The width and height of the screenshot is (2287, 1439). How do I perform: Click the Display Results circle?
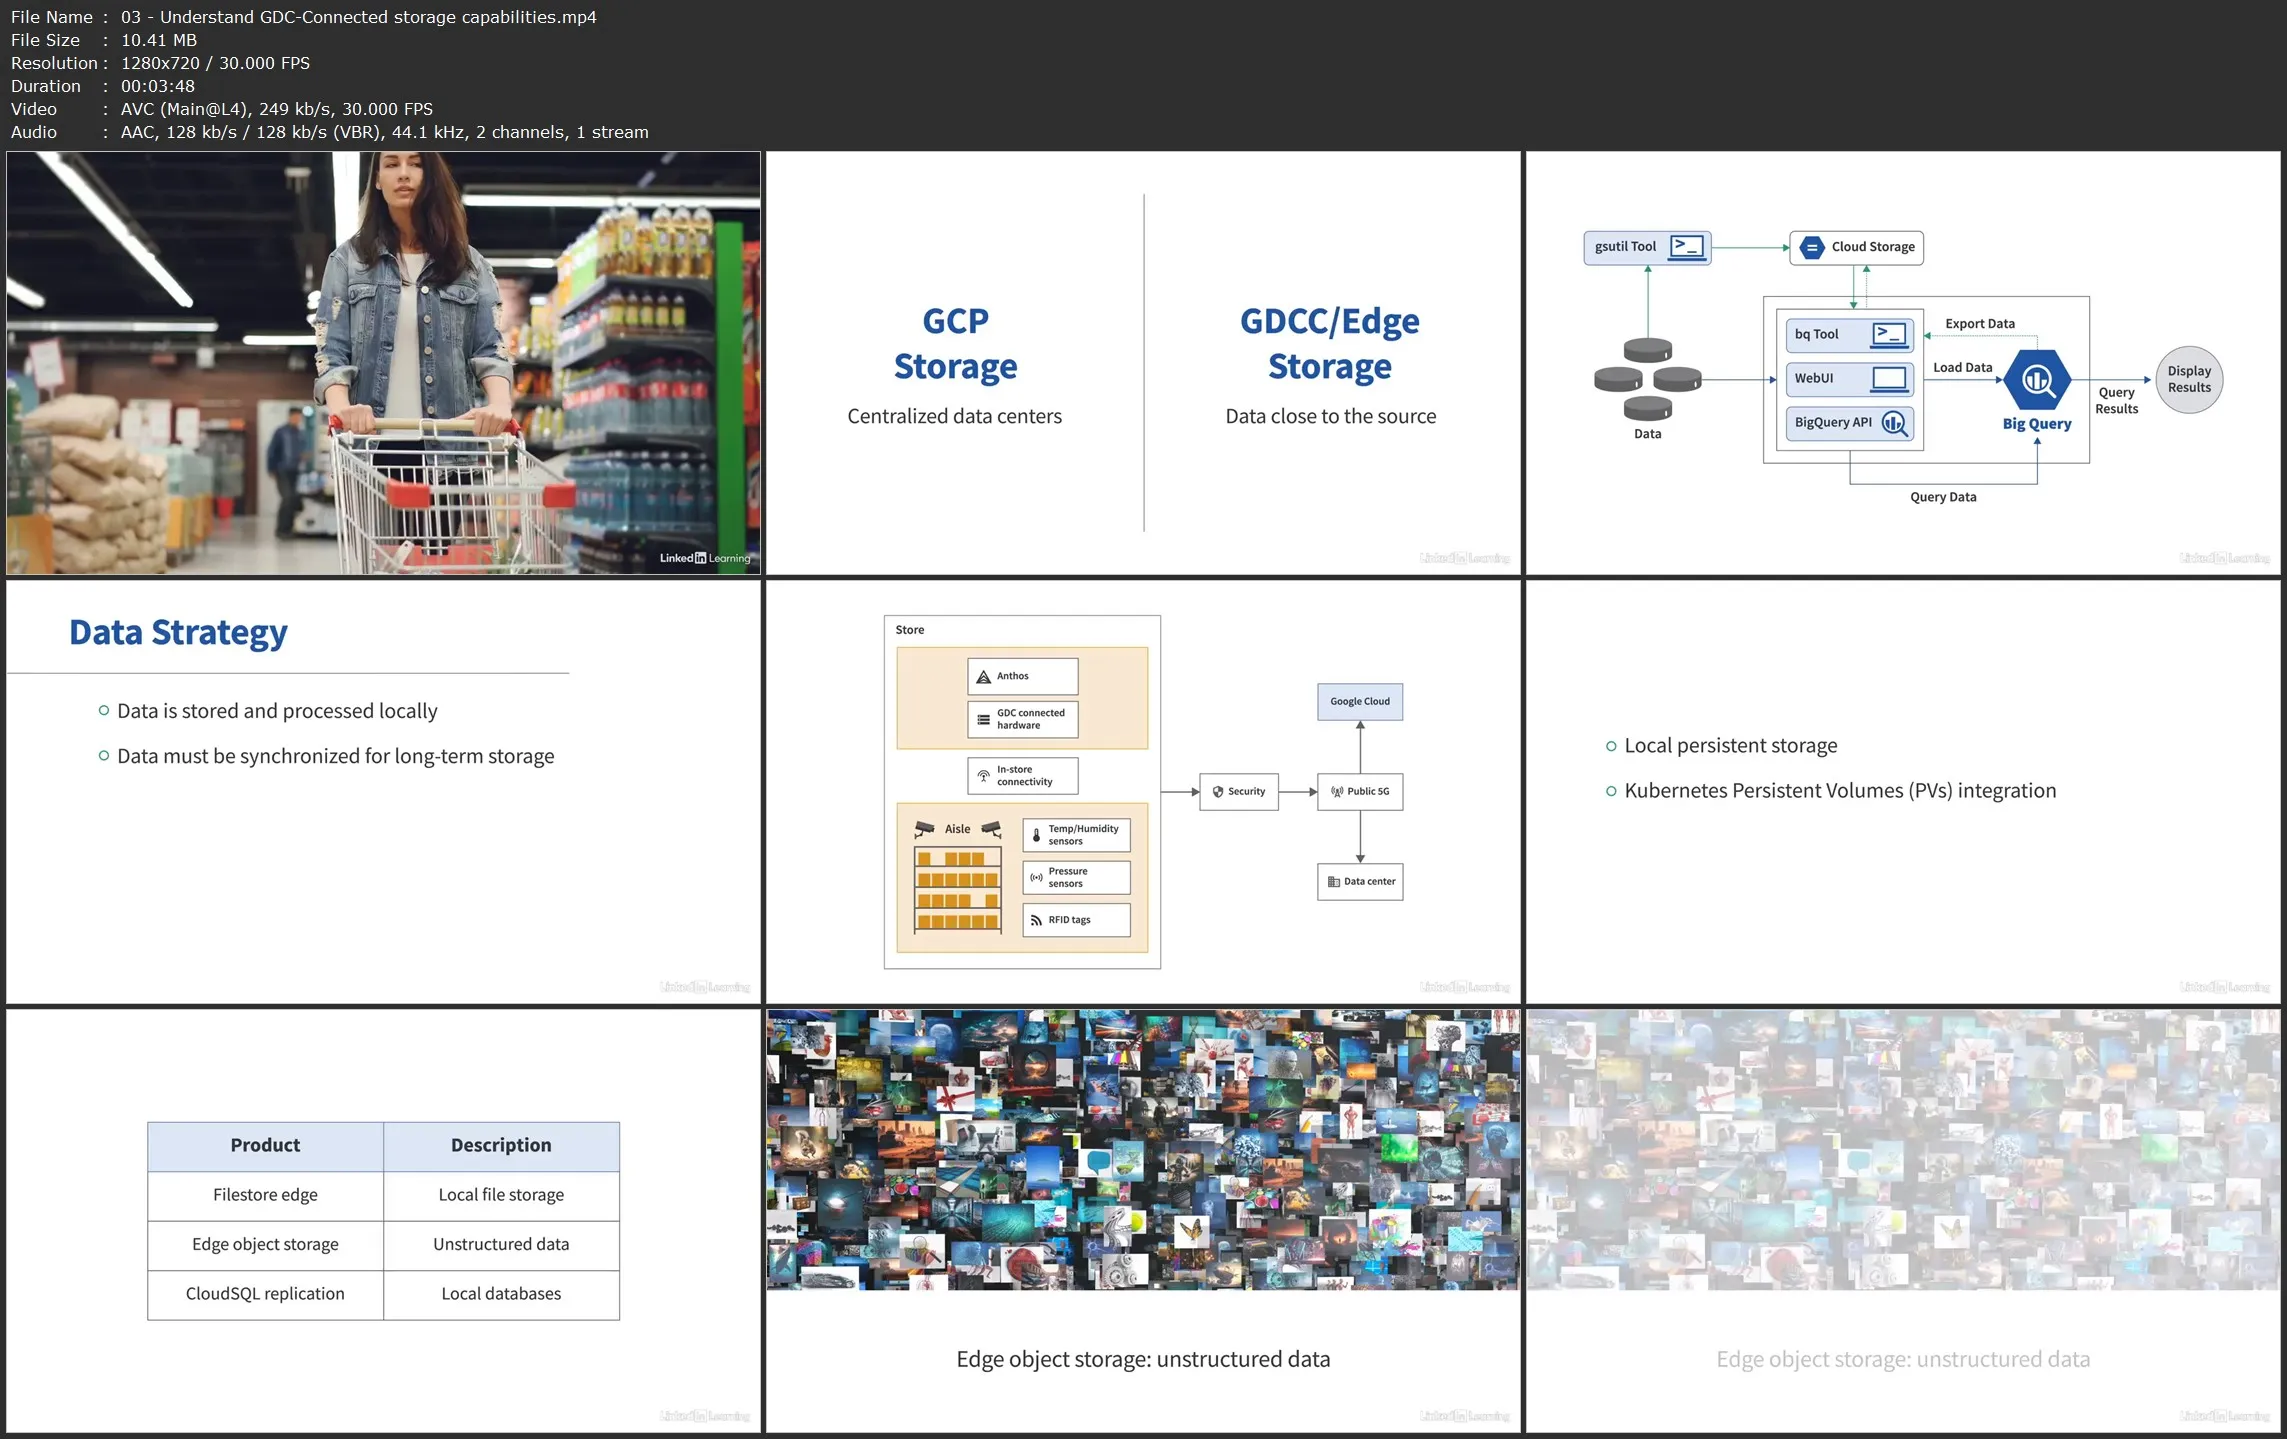coord(2189,380)
